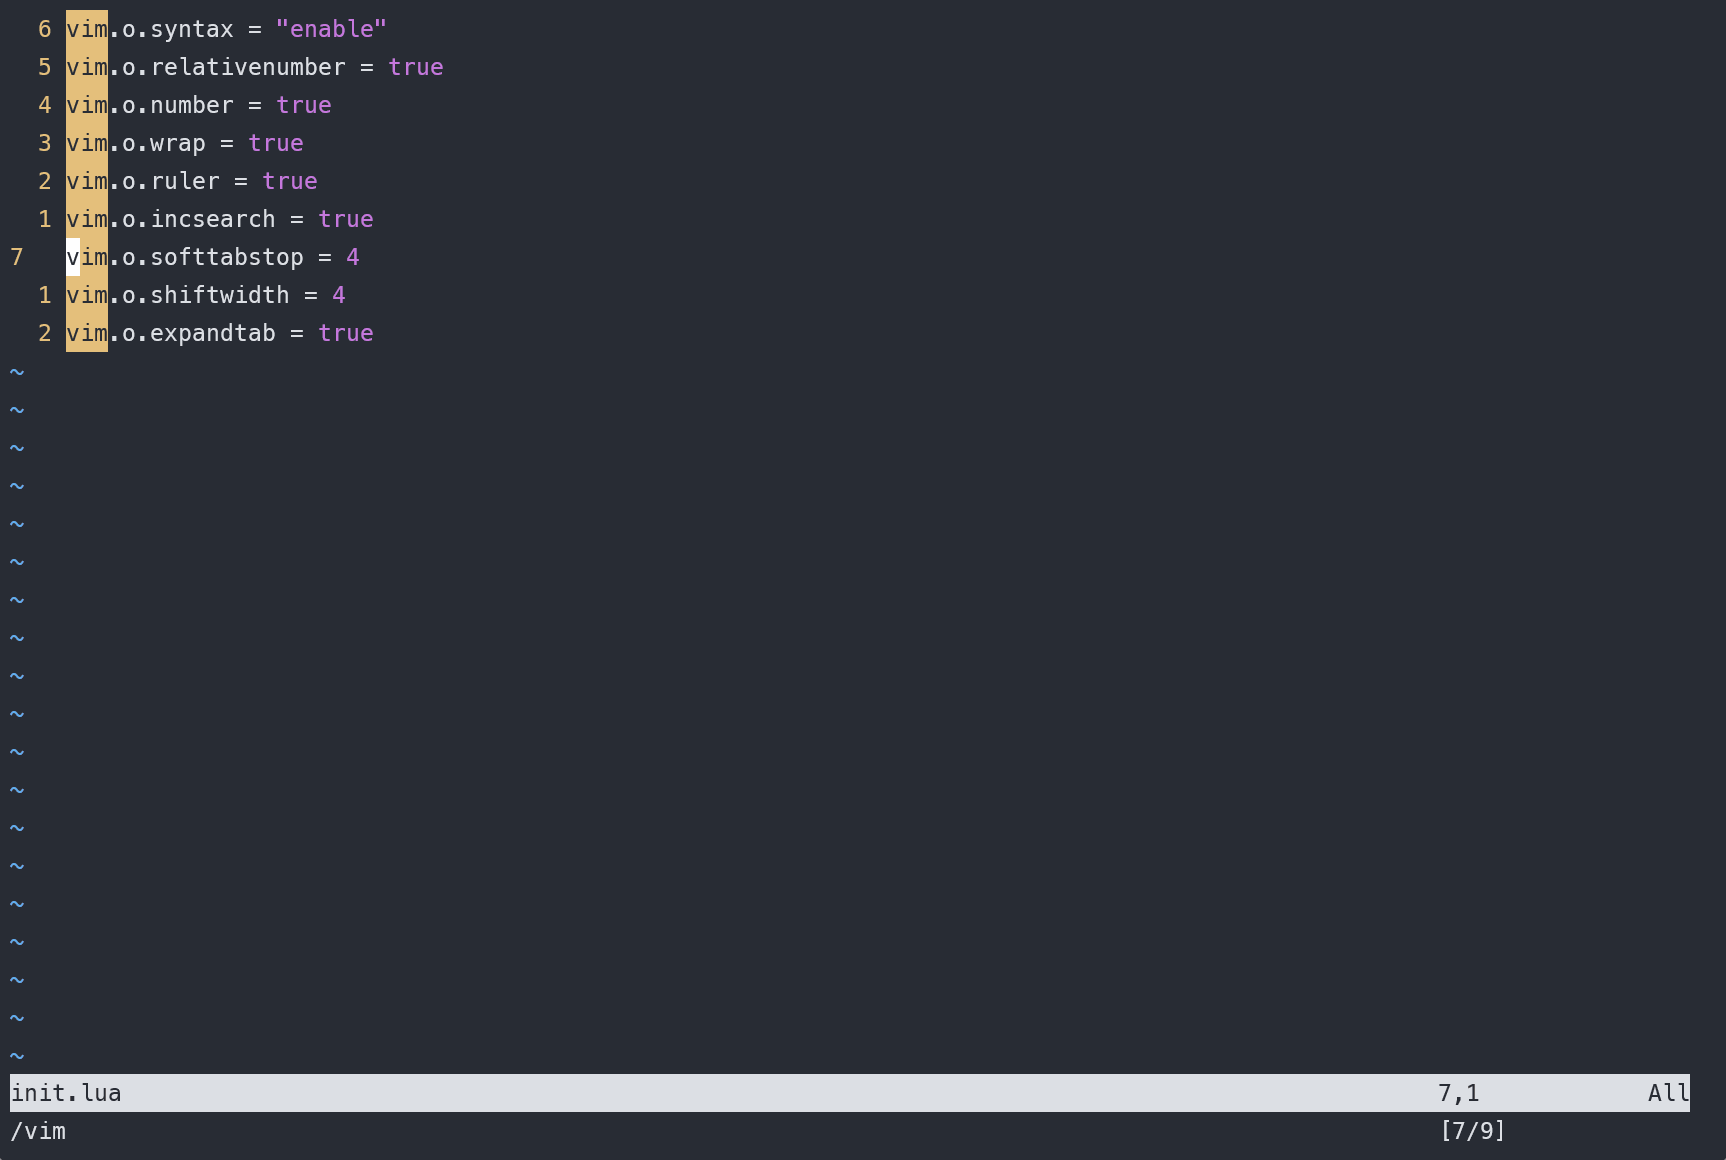Viewport: 1726px width, 1160px height.
Task: Click true on the wrap line
Action: pos(276,143)
